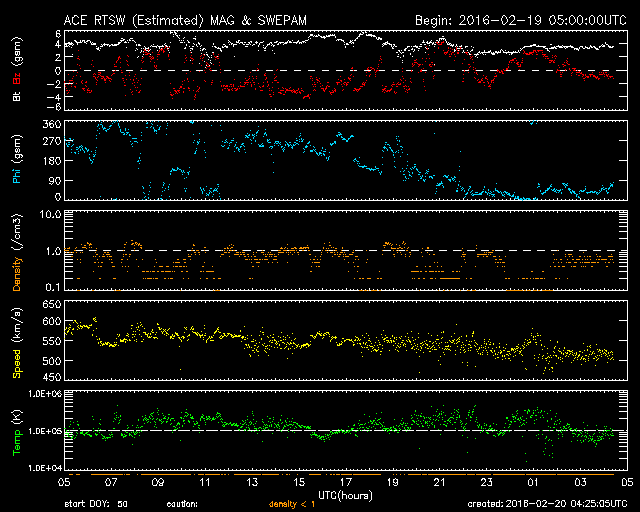
Task: Click the '(K)' unit label
Action: (x=17, y=417)
